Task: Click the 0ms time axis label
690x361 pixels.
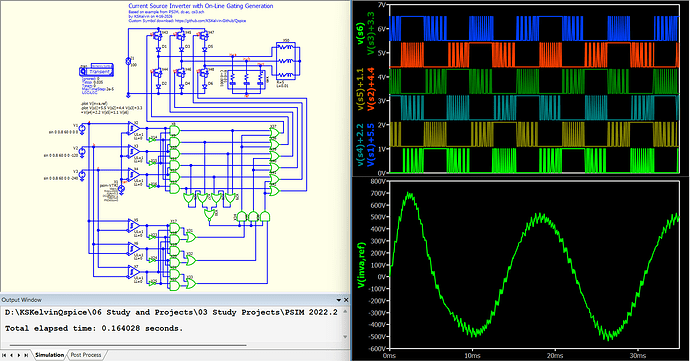Action: 389,355
